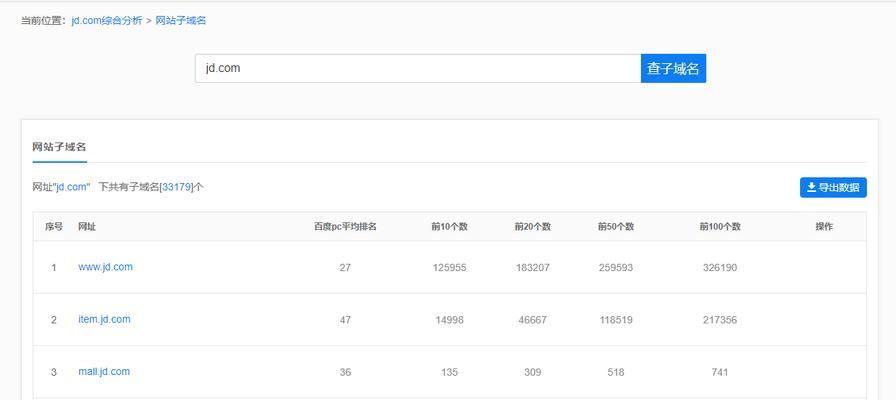Click the 前10个数 column header
Screen dimensions: 896x400
click(450, 227)
